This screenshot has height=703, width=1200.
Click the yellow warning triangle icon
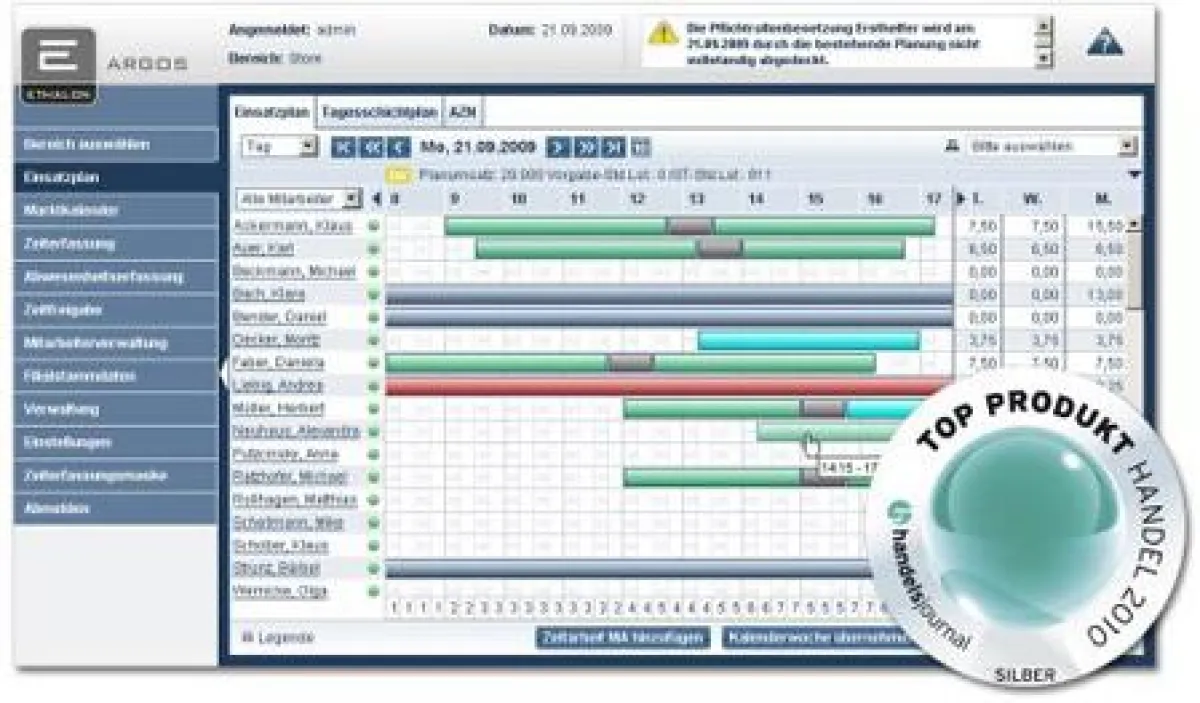pyautogui.click(x=662, y=33)
